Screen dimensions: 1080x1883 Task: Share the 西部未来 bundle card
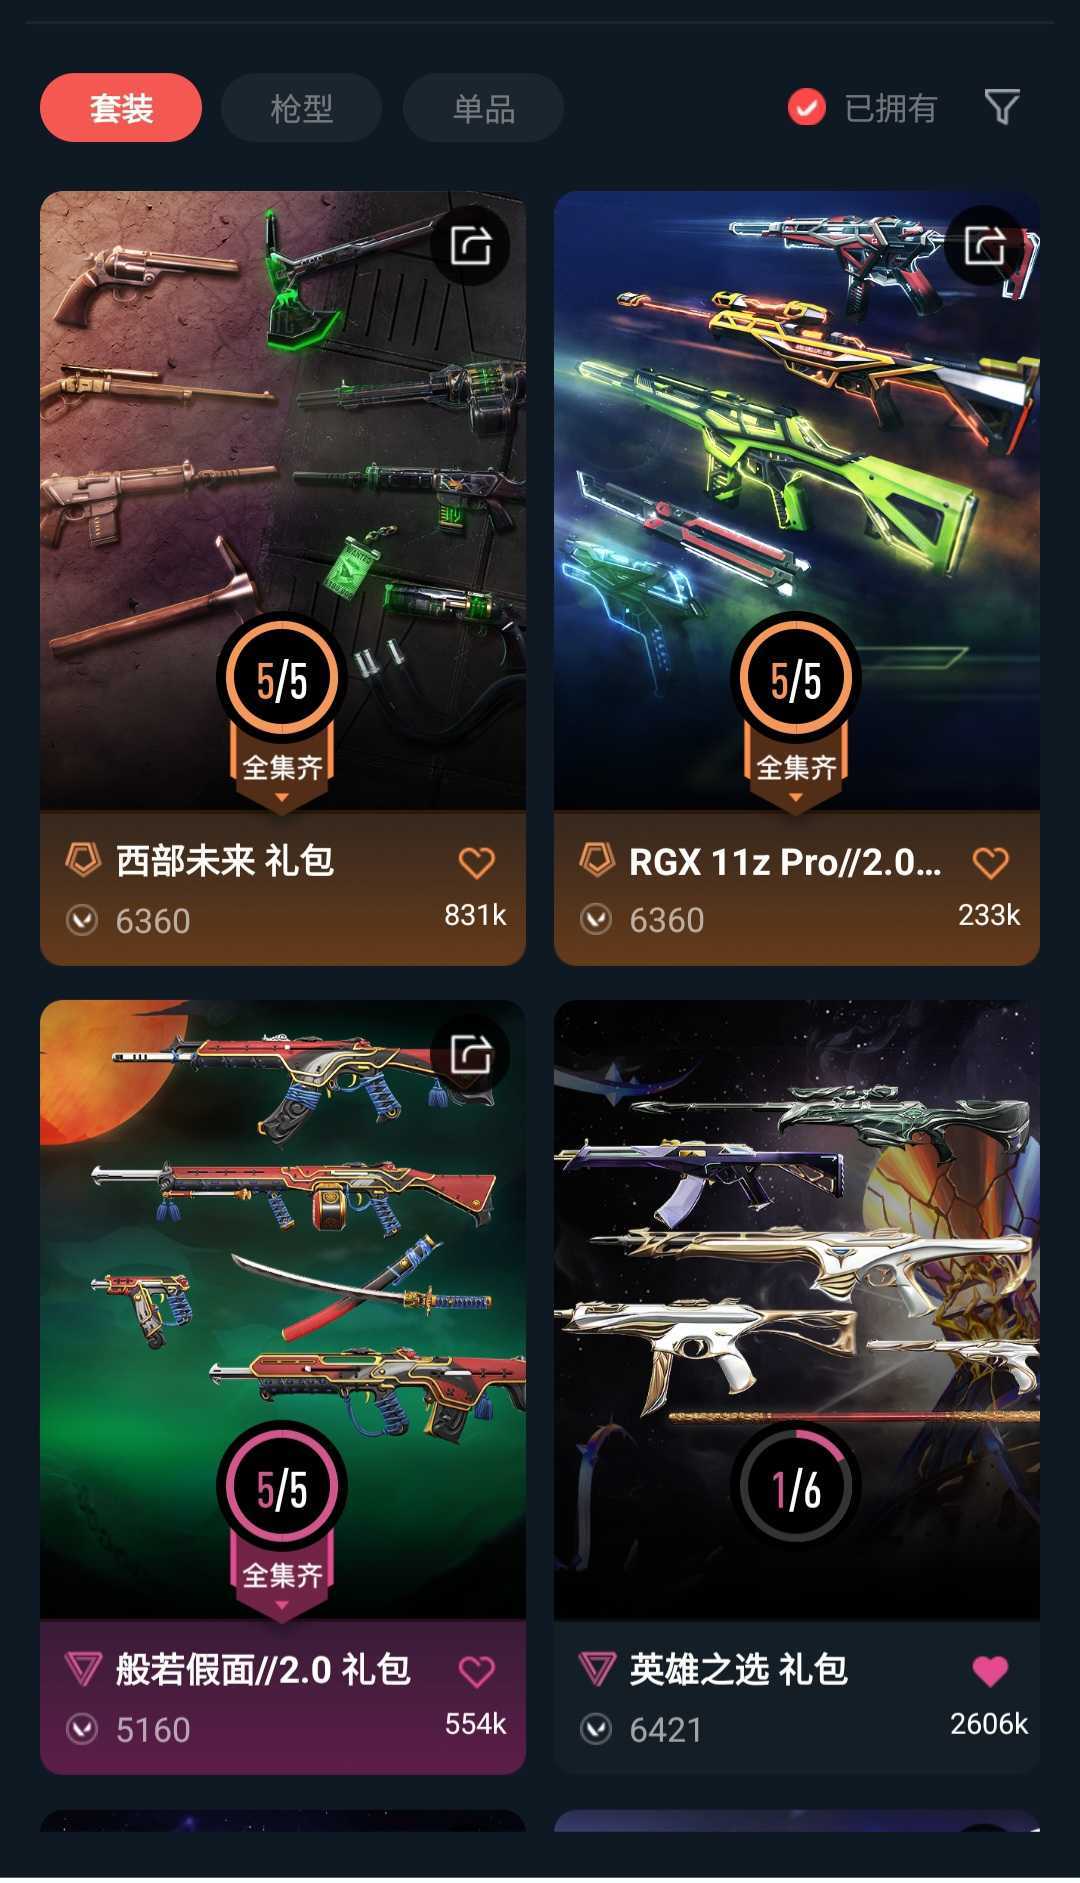(x=471, y=245)
